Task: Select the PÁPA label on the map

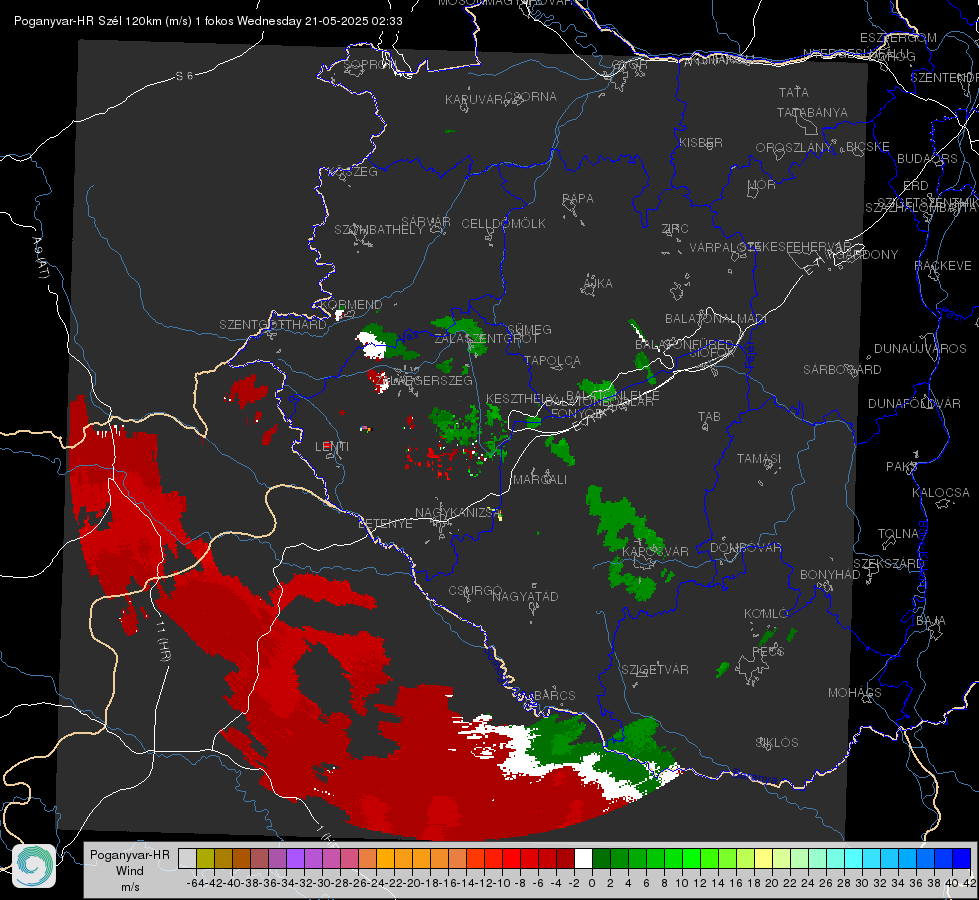Action: click(578, 199)
